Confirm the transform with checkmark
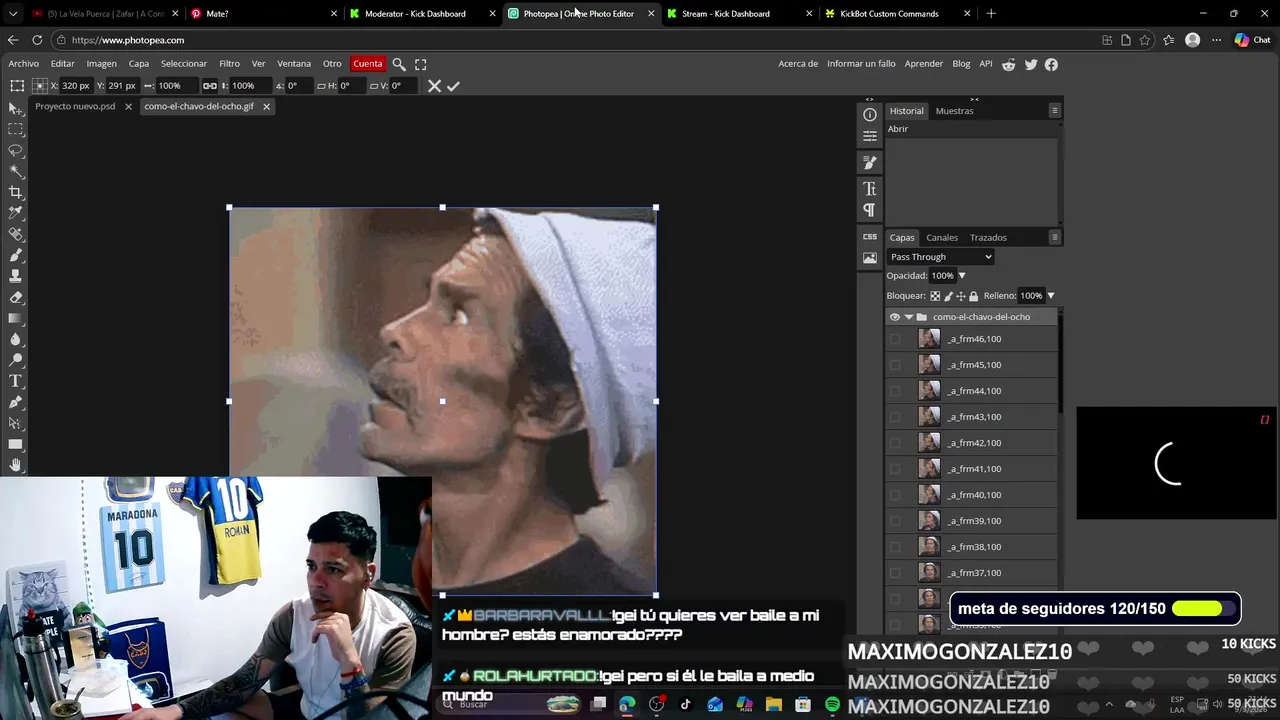 pos(453,86)
